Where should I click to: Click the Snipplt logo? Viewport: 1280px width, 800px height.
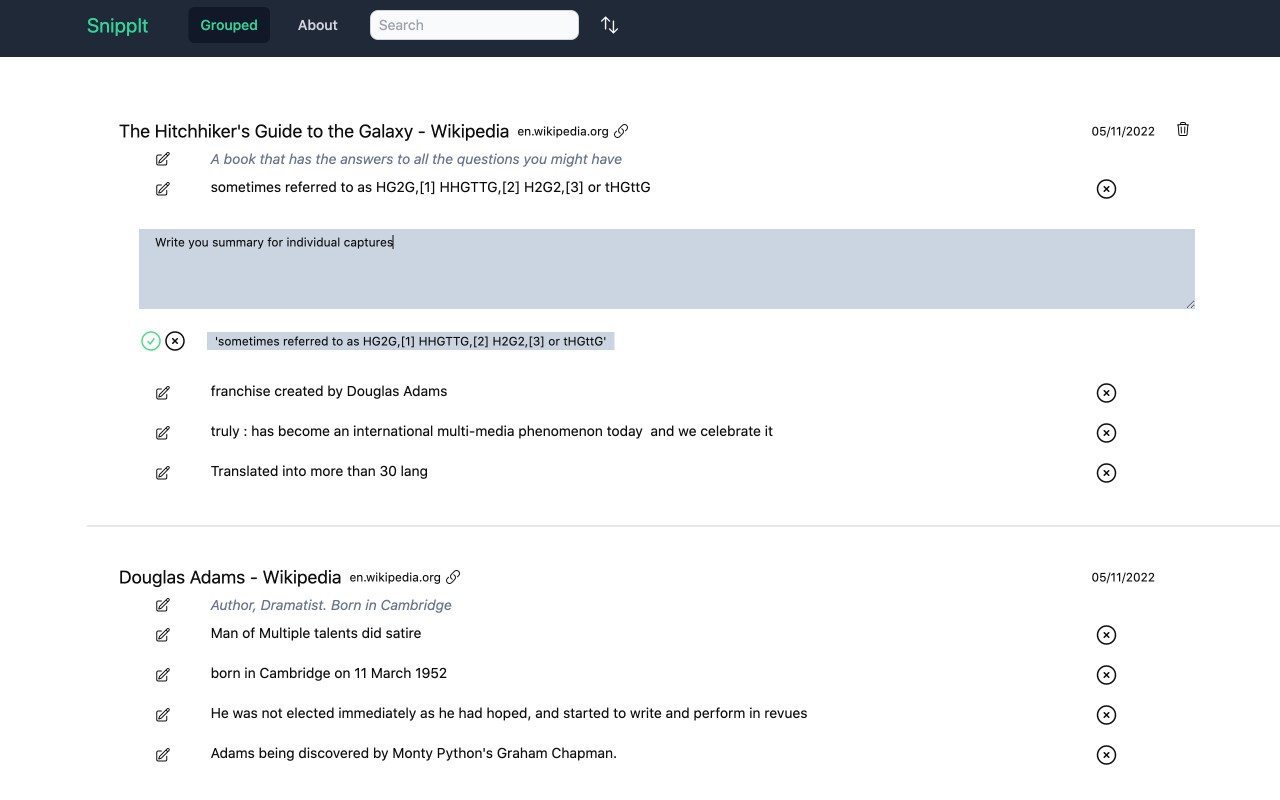(117, 25)
